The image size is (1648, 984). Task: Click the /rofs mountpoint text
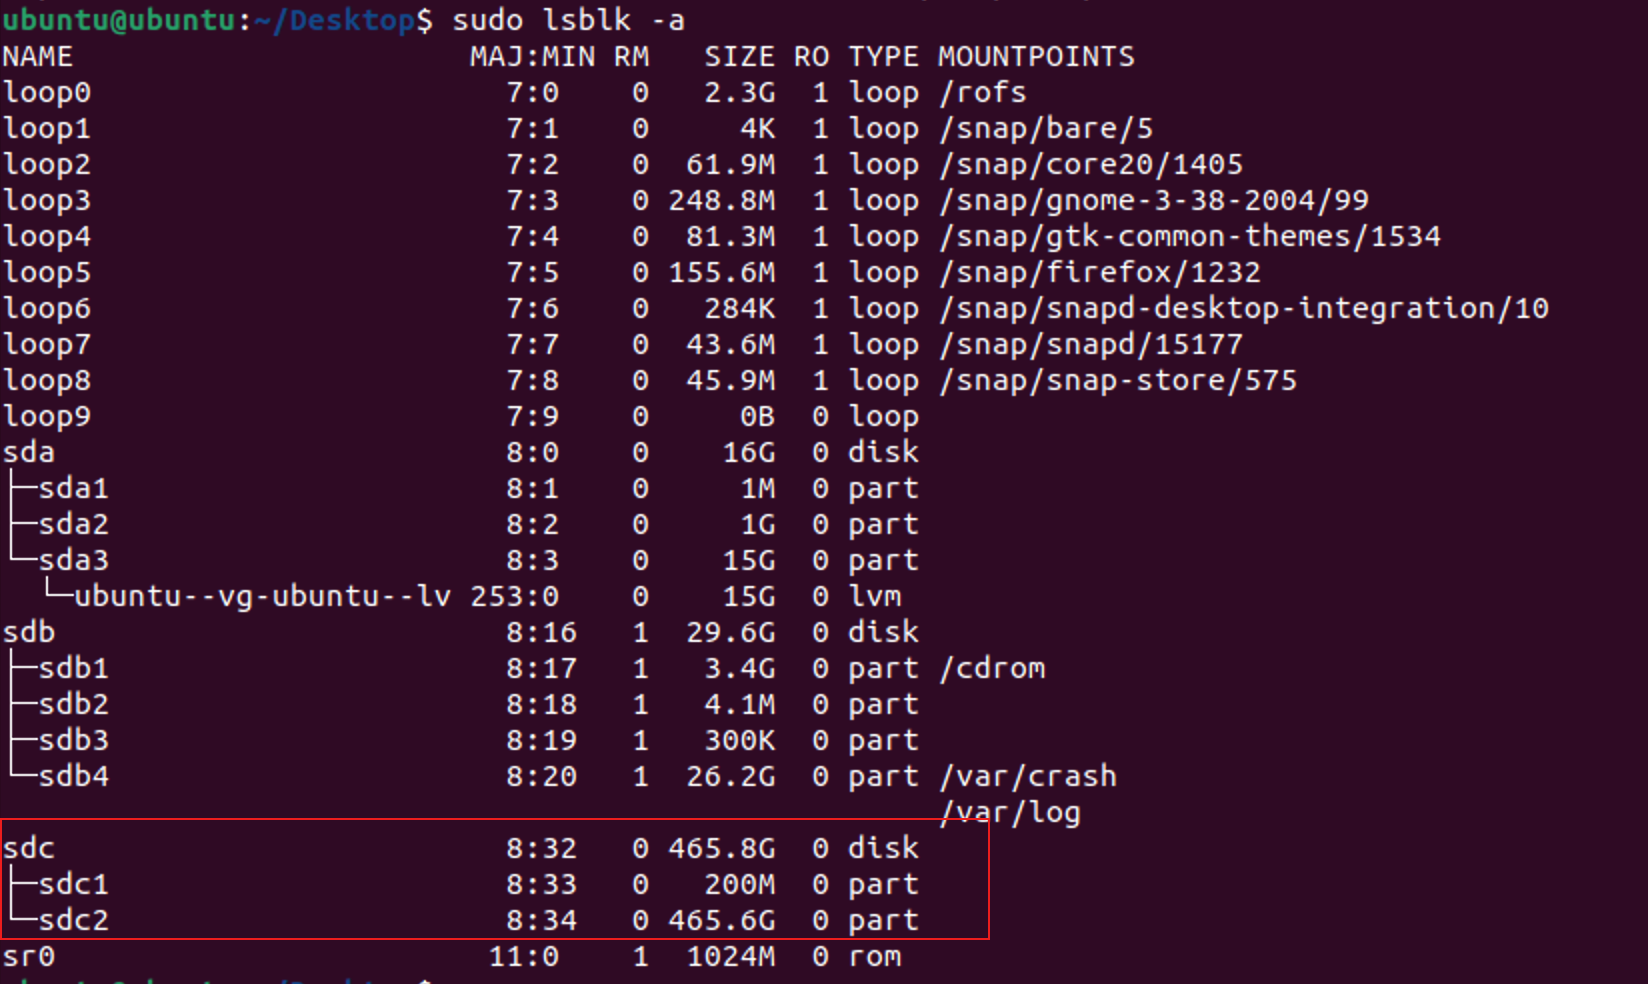click(x=983, y=93)
